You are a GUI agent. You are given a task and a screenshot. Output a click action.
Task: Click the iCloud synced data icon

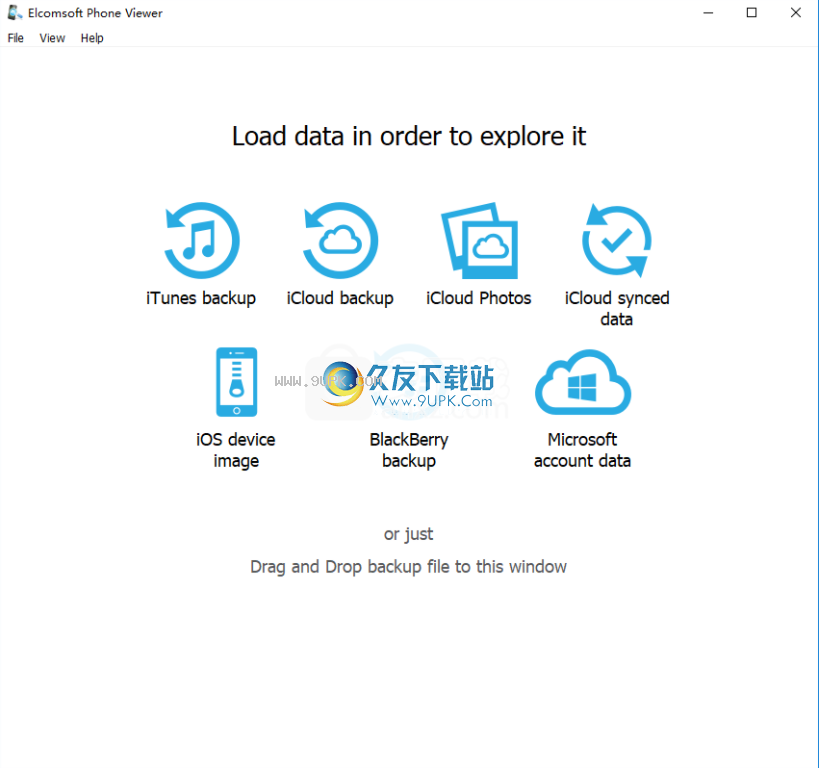pyautogui.click(x=617, y=240)
